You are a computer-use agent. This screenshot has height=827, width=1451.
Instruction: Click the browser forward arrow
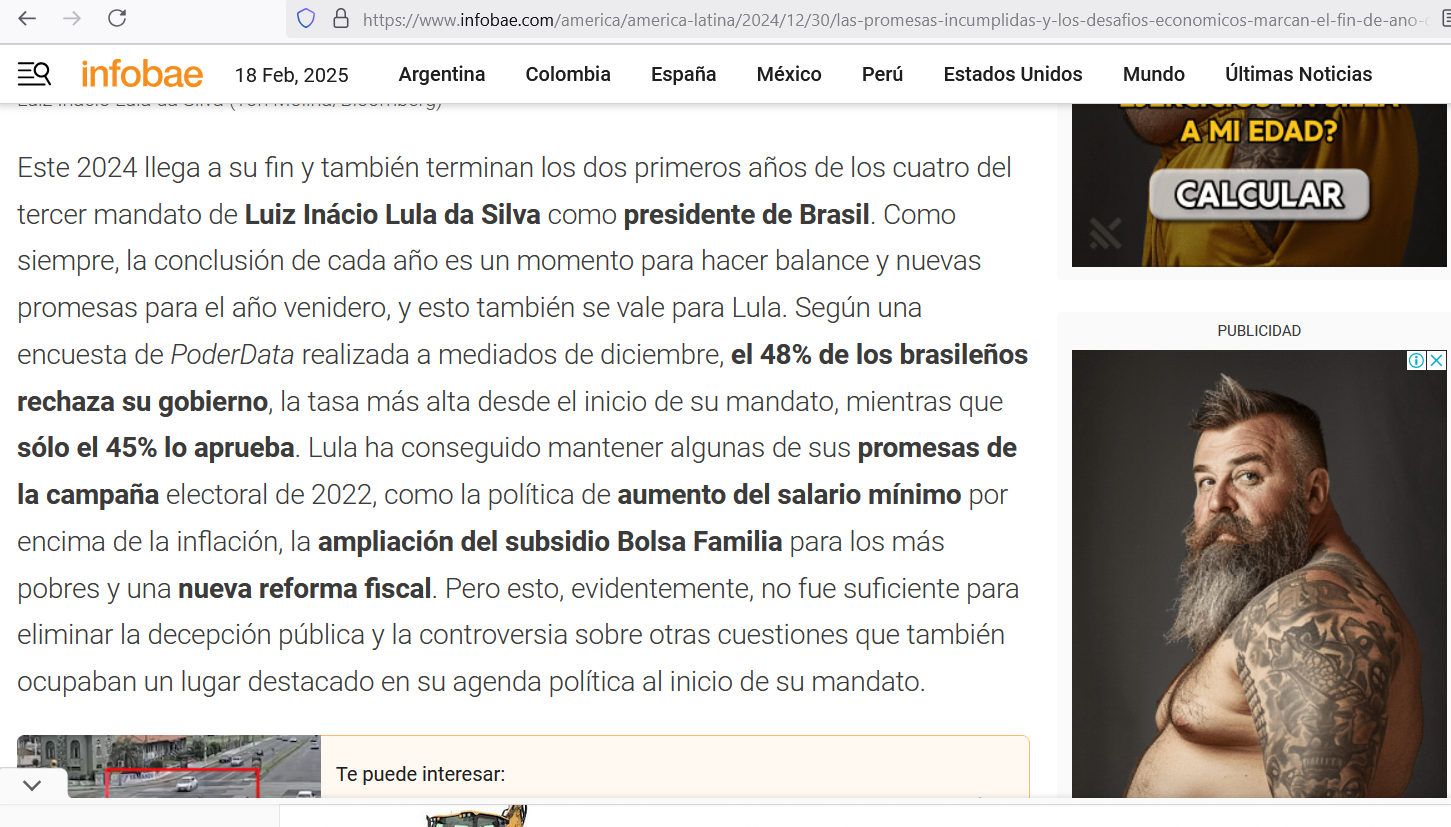pos(72,18)
